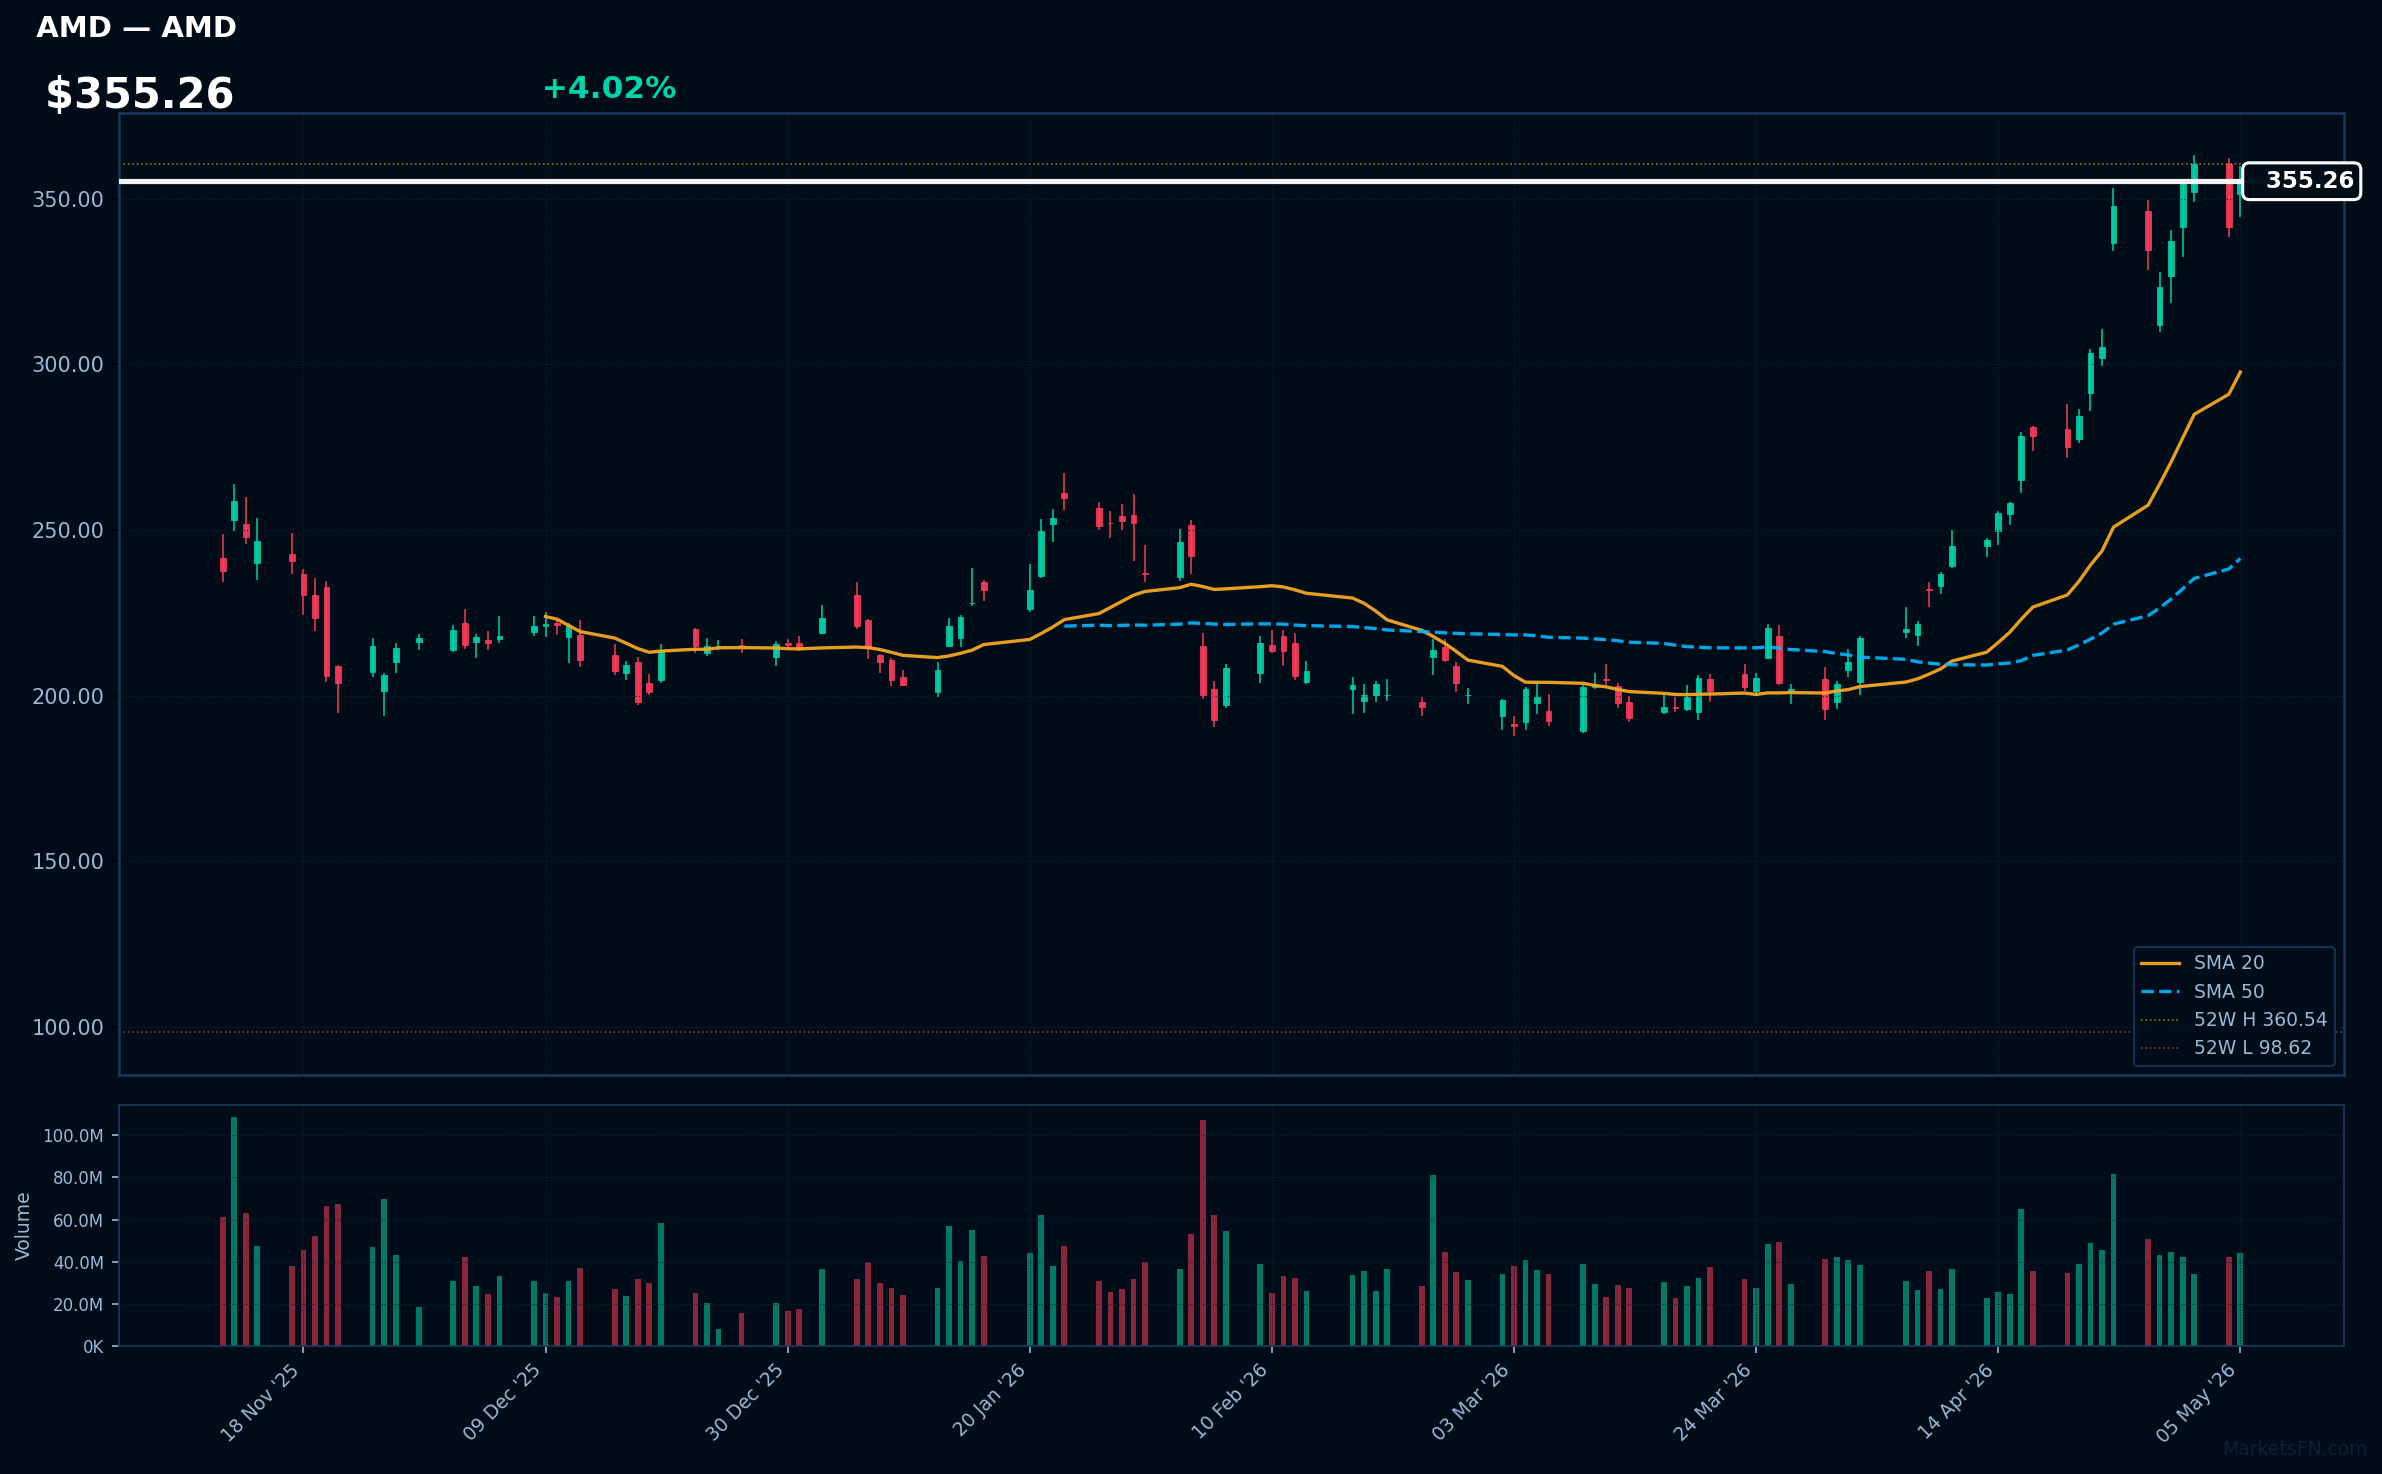2382x1474 pixels.
Task: Click the 20.0M volume axis label
Action: point(78,1305)
